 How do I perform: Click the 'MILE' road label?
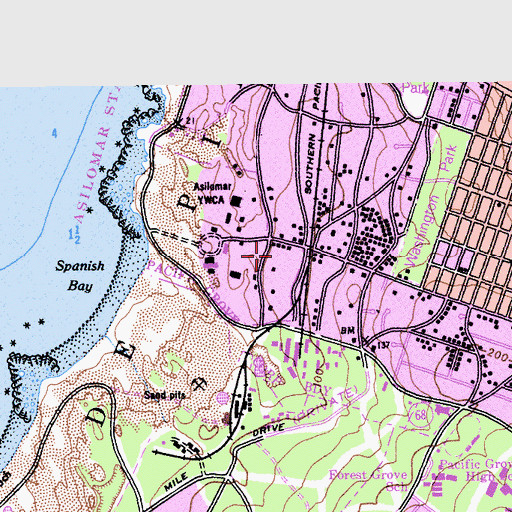pyautogui.click(x=176, y=482)
